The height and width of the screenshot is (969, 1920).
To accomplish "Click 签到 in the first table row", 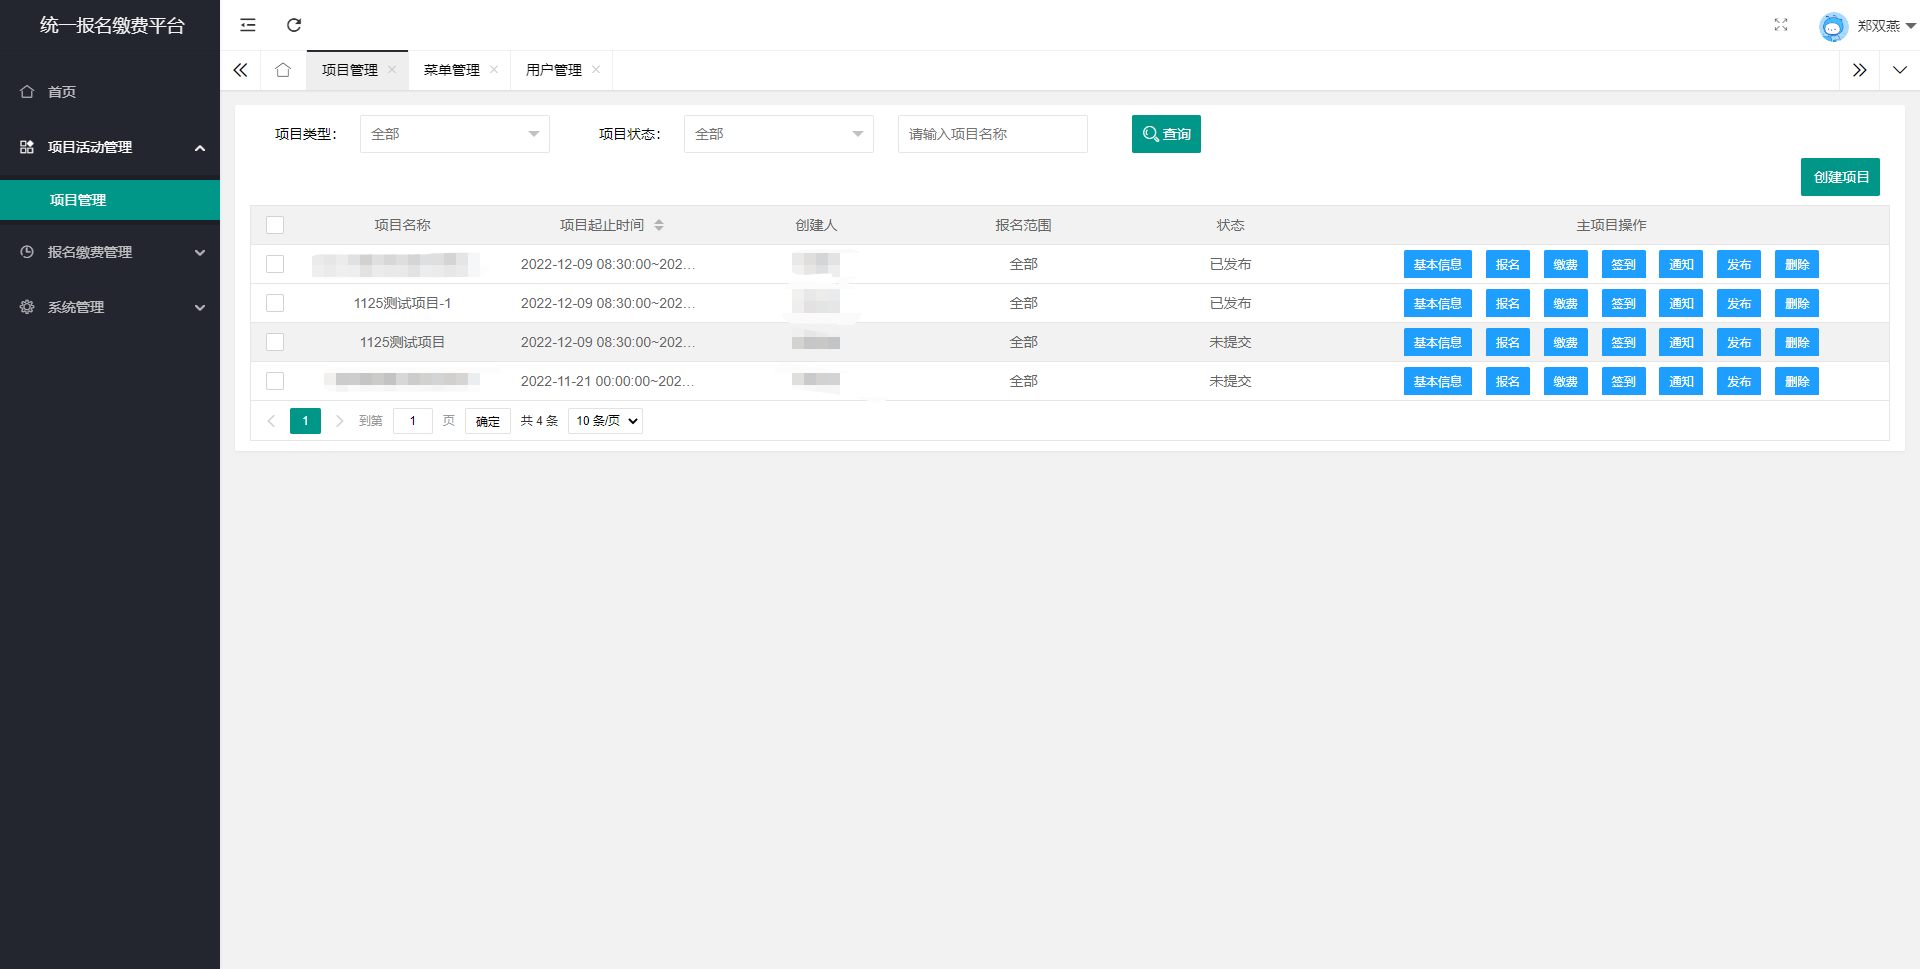I will coord(1624,265).
